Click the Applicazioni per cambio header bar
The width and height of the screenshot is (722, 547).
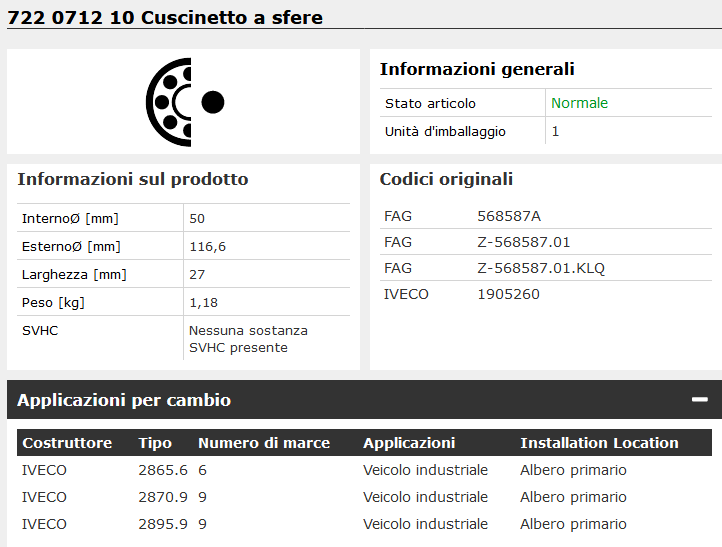tap(364, 400)
